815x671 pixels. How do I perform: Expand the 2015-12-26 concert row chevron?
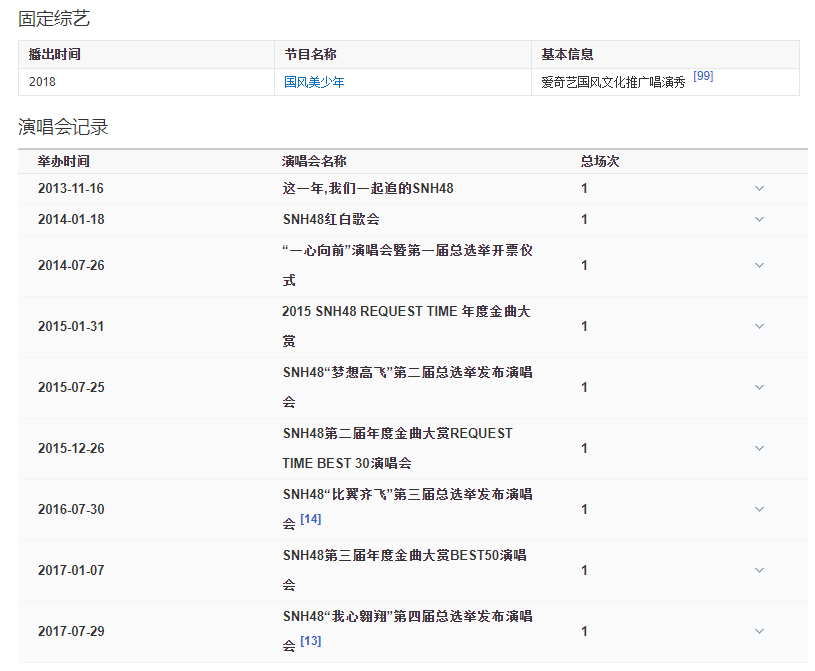point(759,448)
